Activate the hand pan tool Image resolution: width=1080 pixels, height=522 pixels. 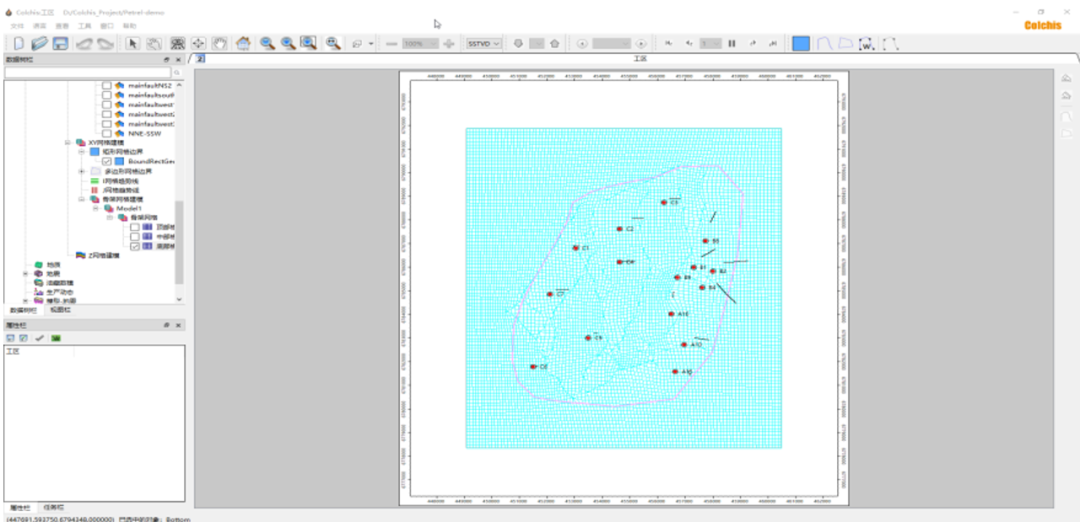[219, 44]
